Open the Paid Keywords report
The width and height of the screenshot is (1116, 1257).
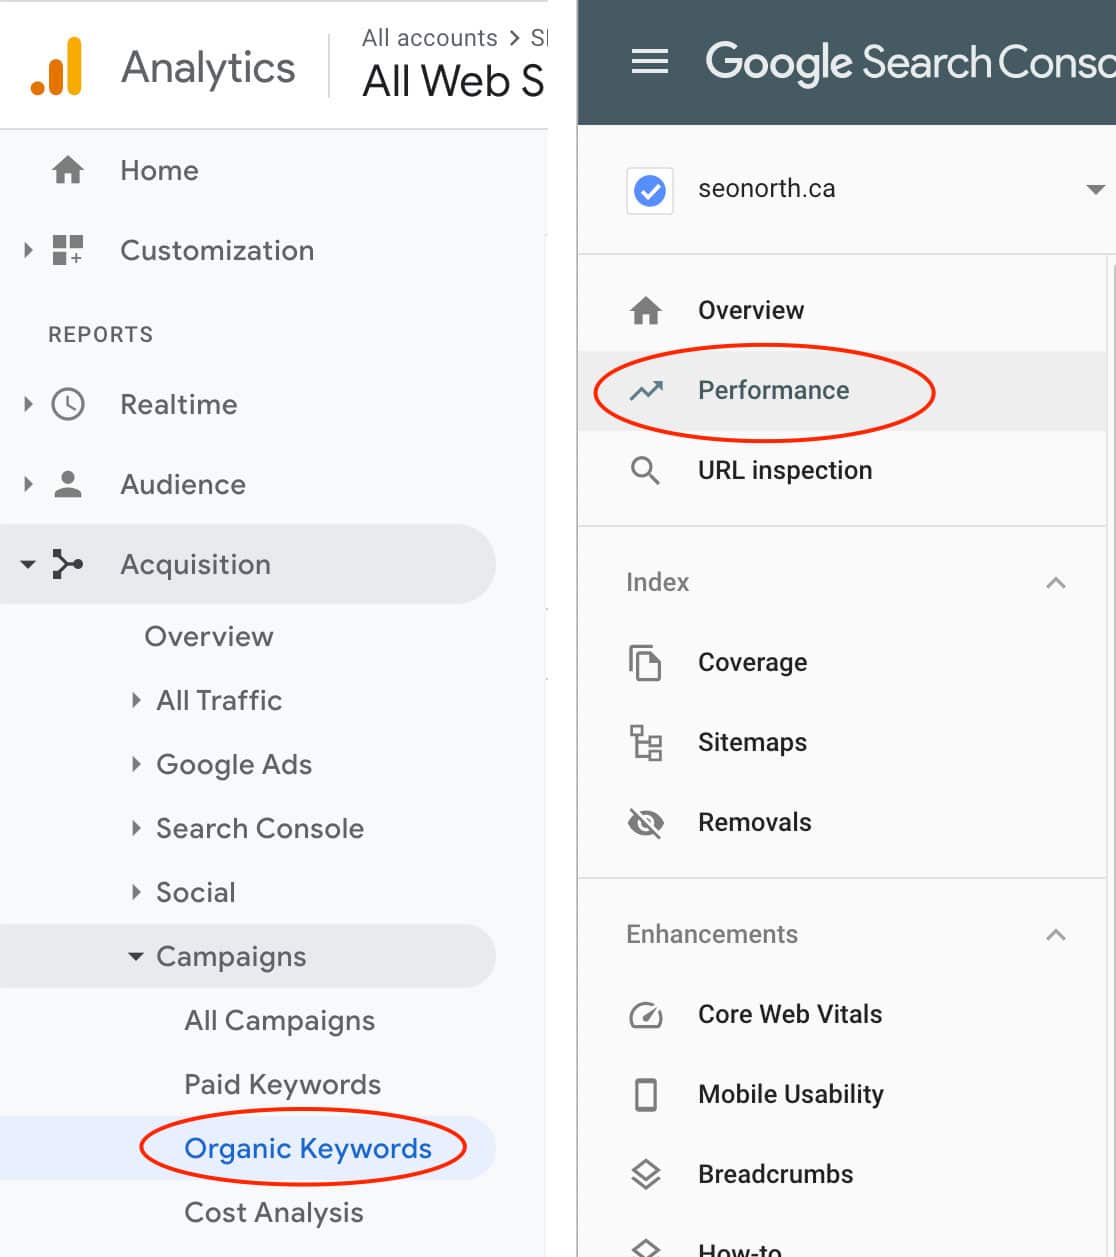tap(283, 1084)
